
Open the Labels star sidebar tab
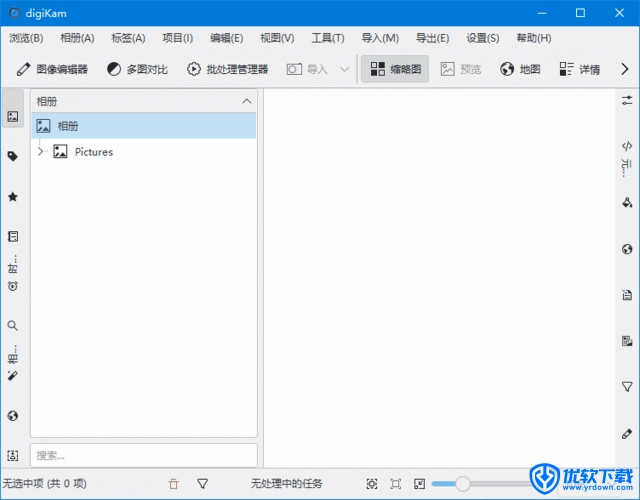point(13,197)
